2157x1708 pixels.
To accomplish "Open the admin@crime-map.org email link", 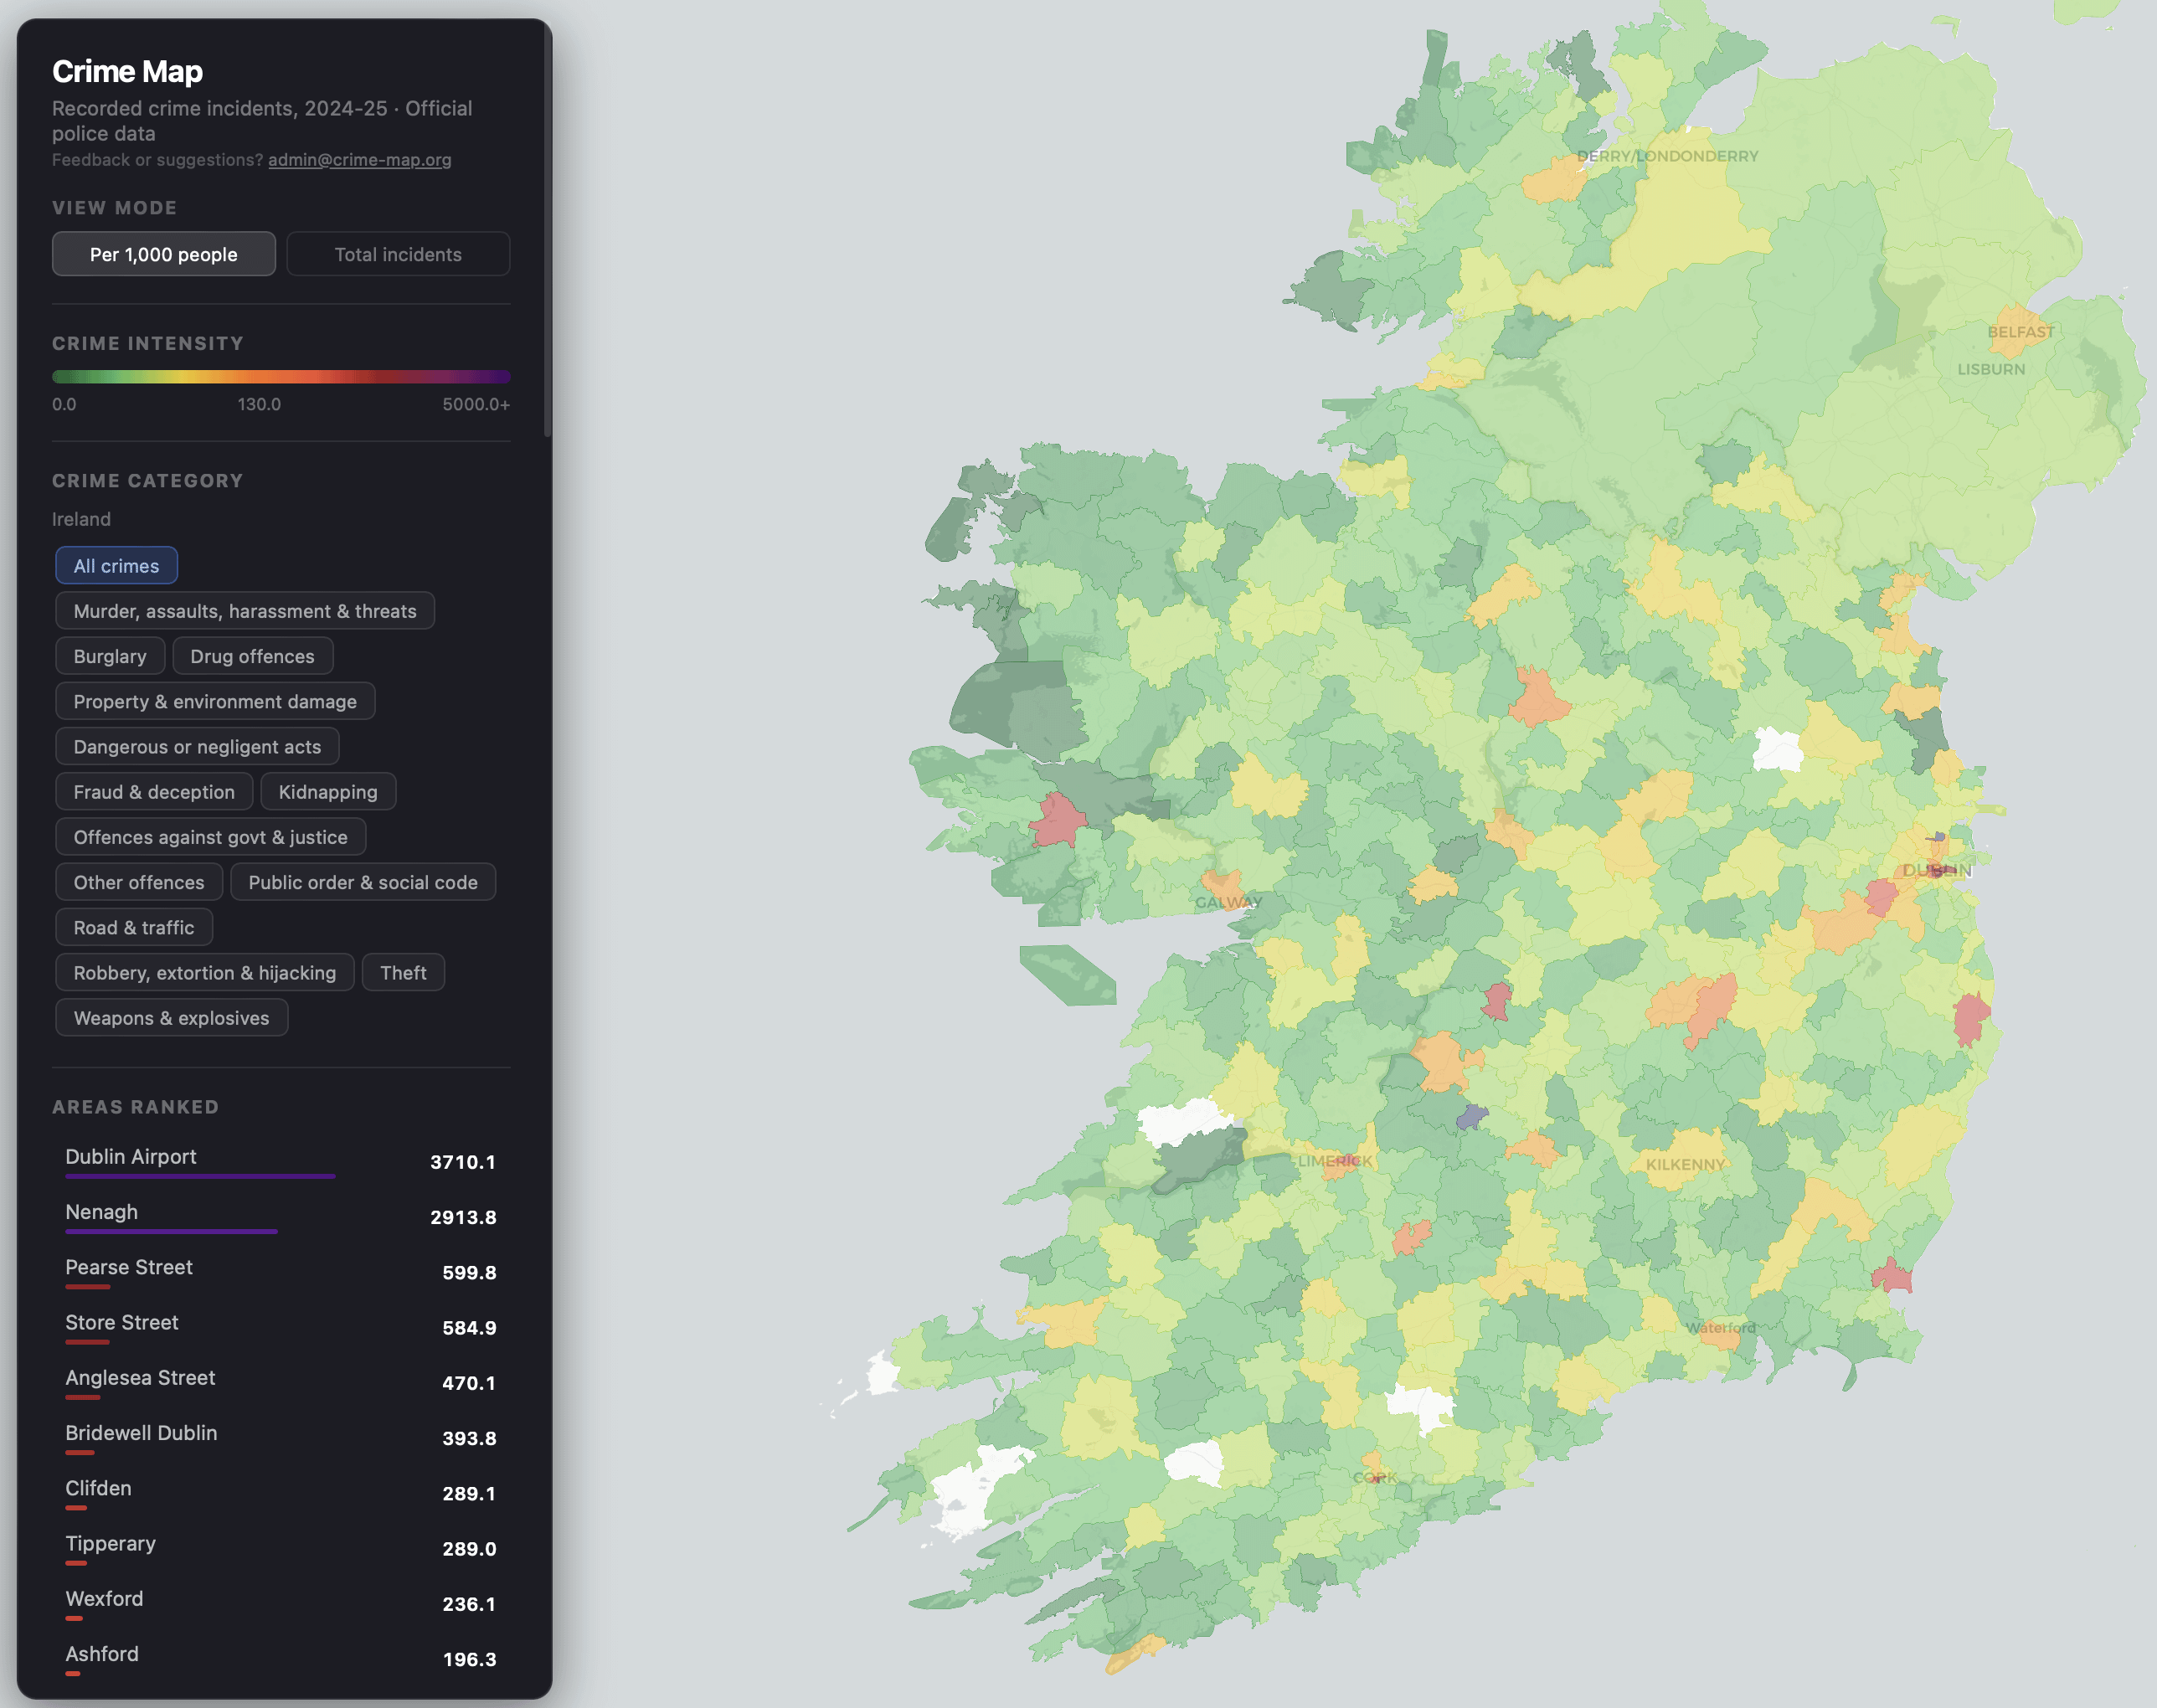I will coord(359,160).
